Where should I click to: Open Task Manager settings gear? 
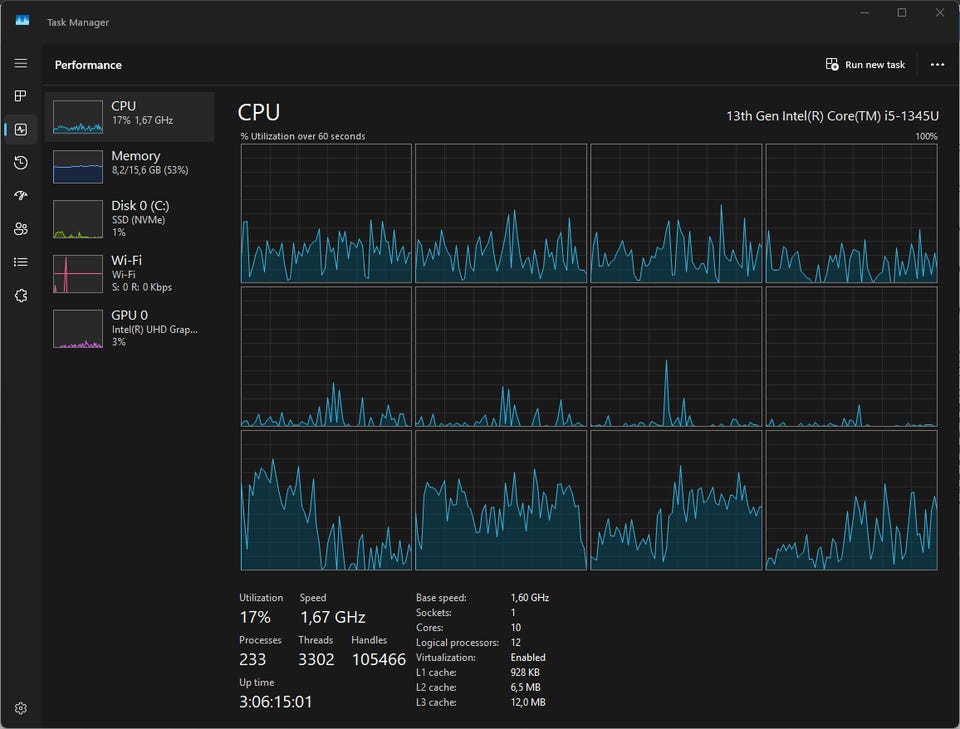coord(20,708)
